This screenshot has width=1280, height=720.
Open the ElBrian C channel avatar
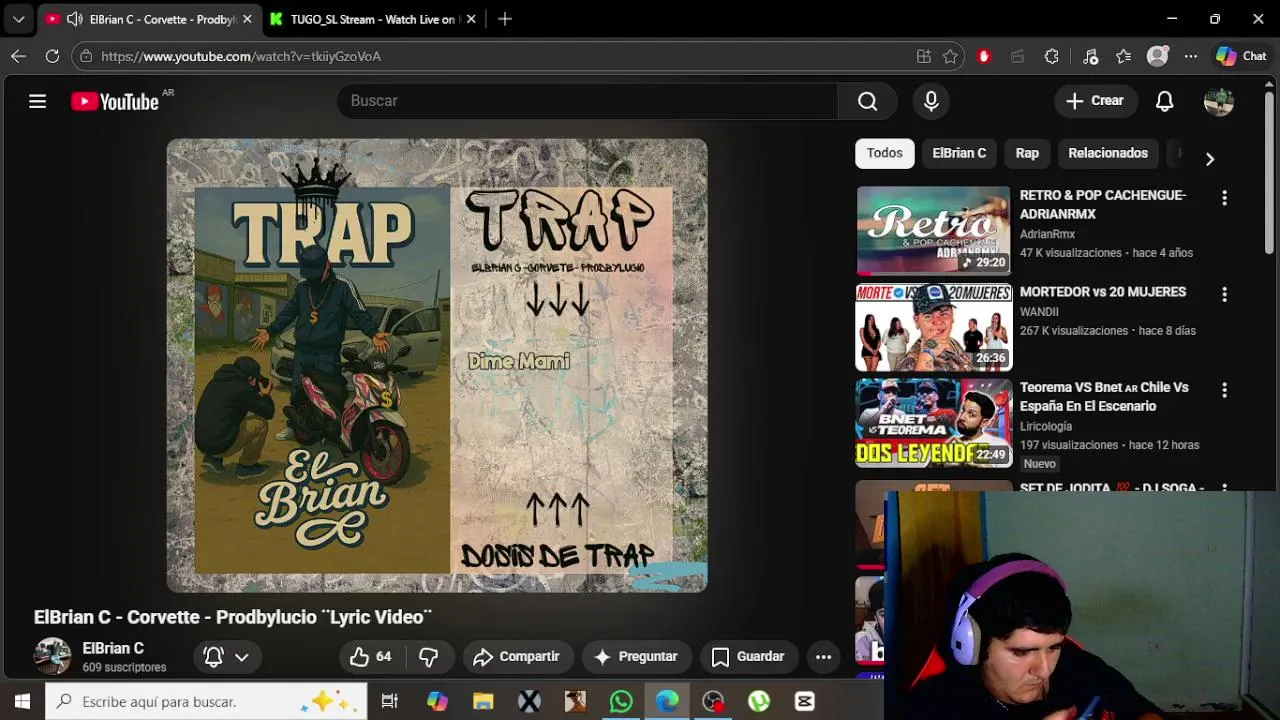[x=53, y=656]
